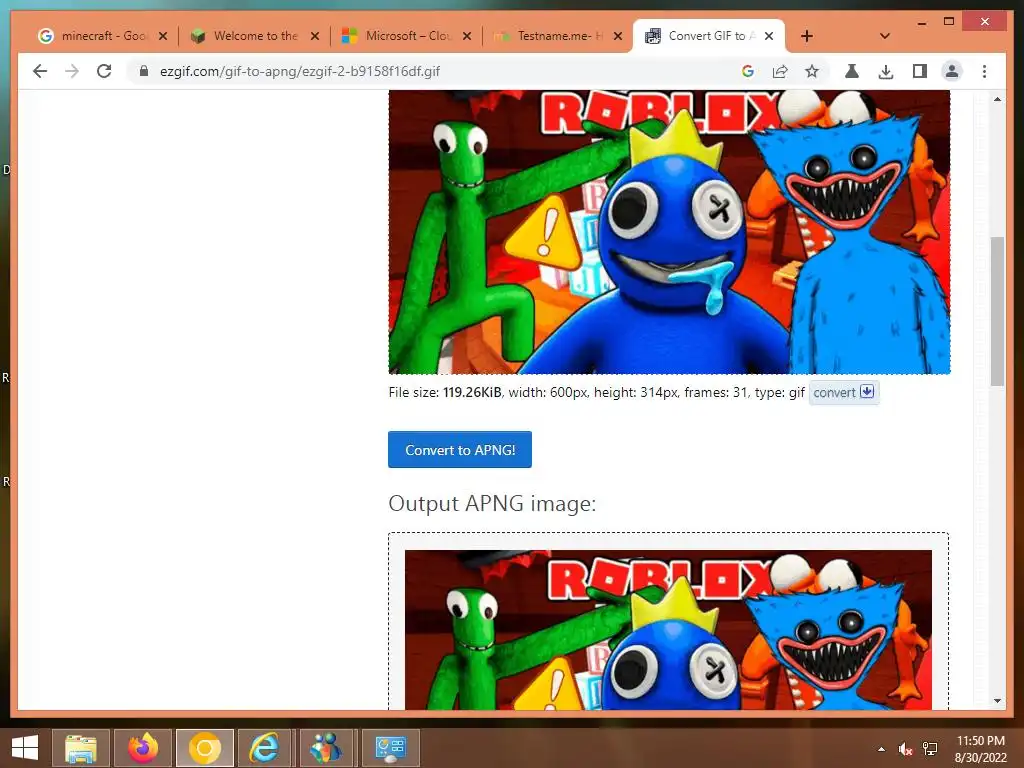1024x768 pixels.
Task: Click the File size 119.26KiB text
Action: click(445, 392)
